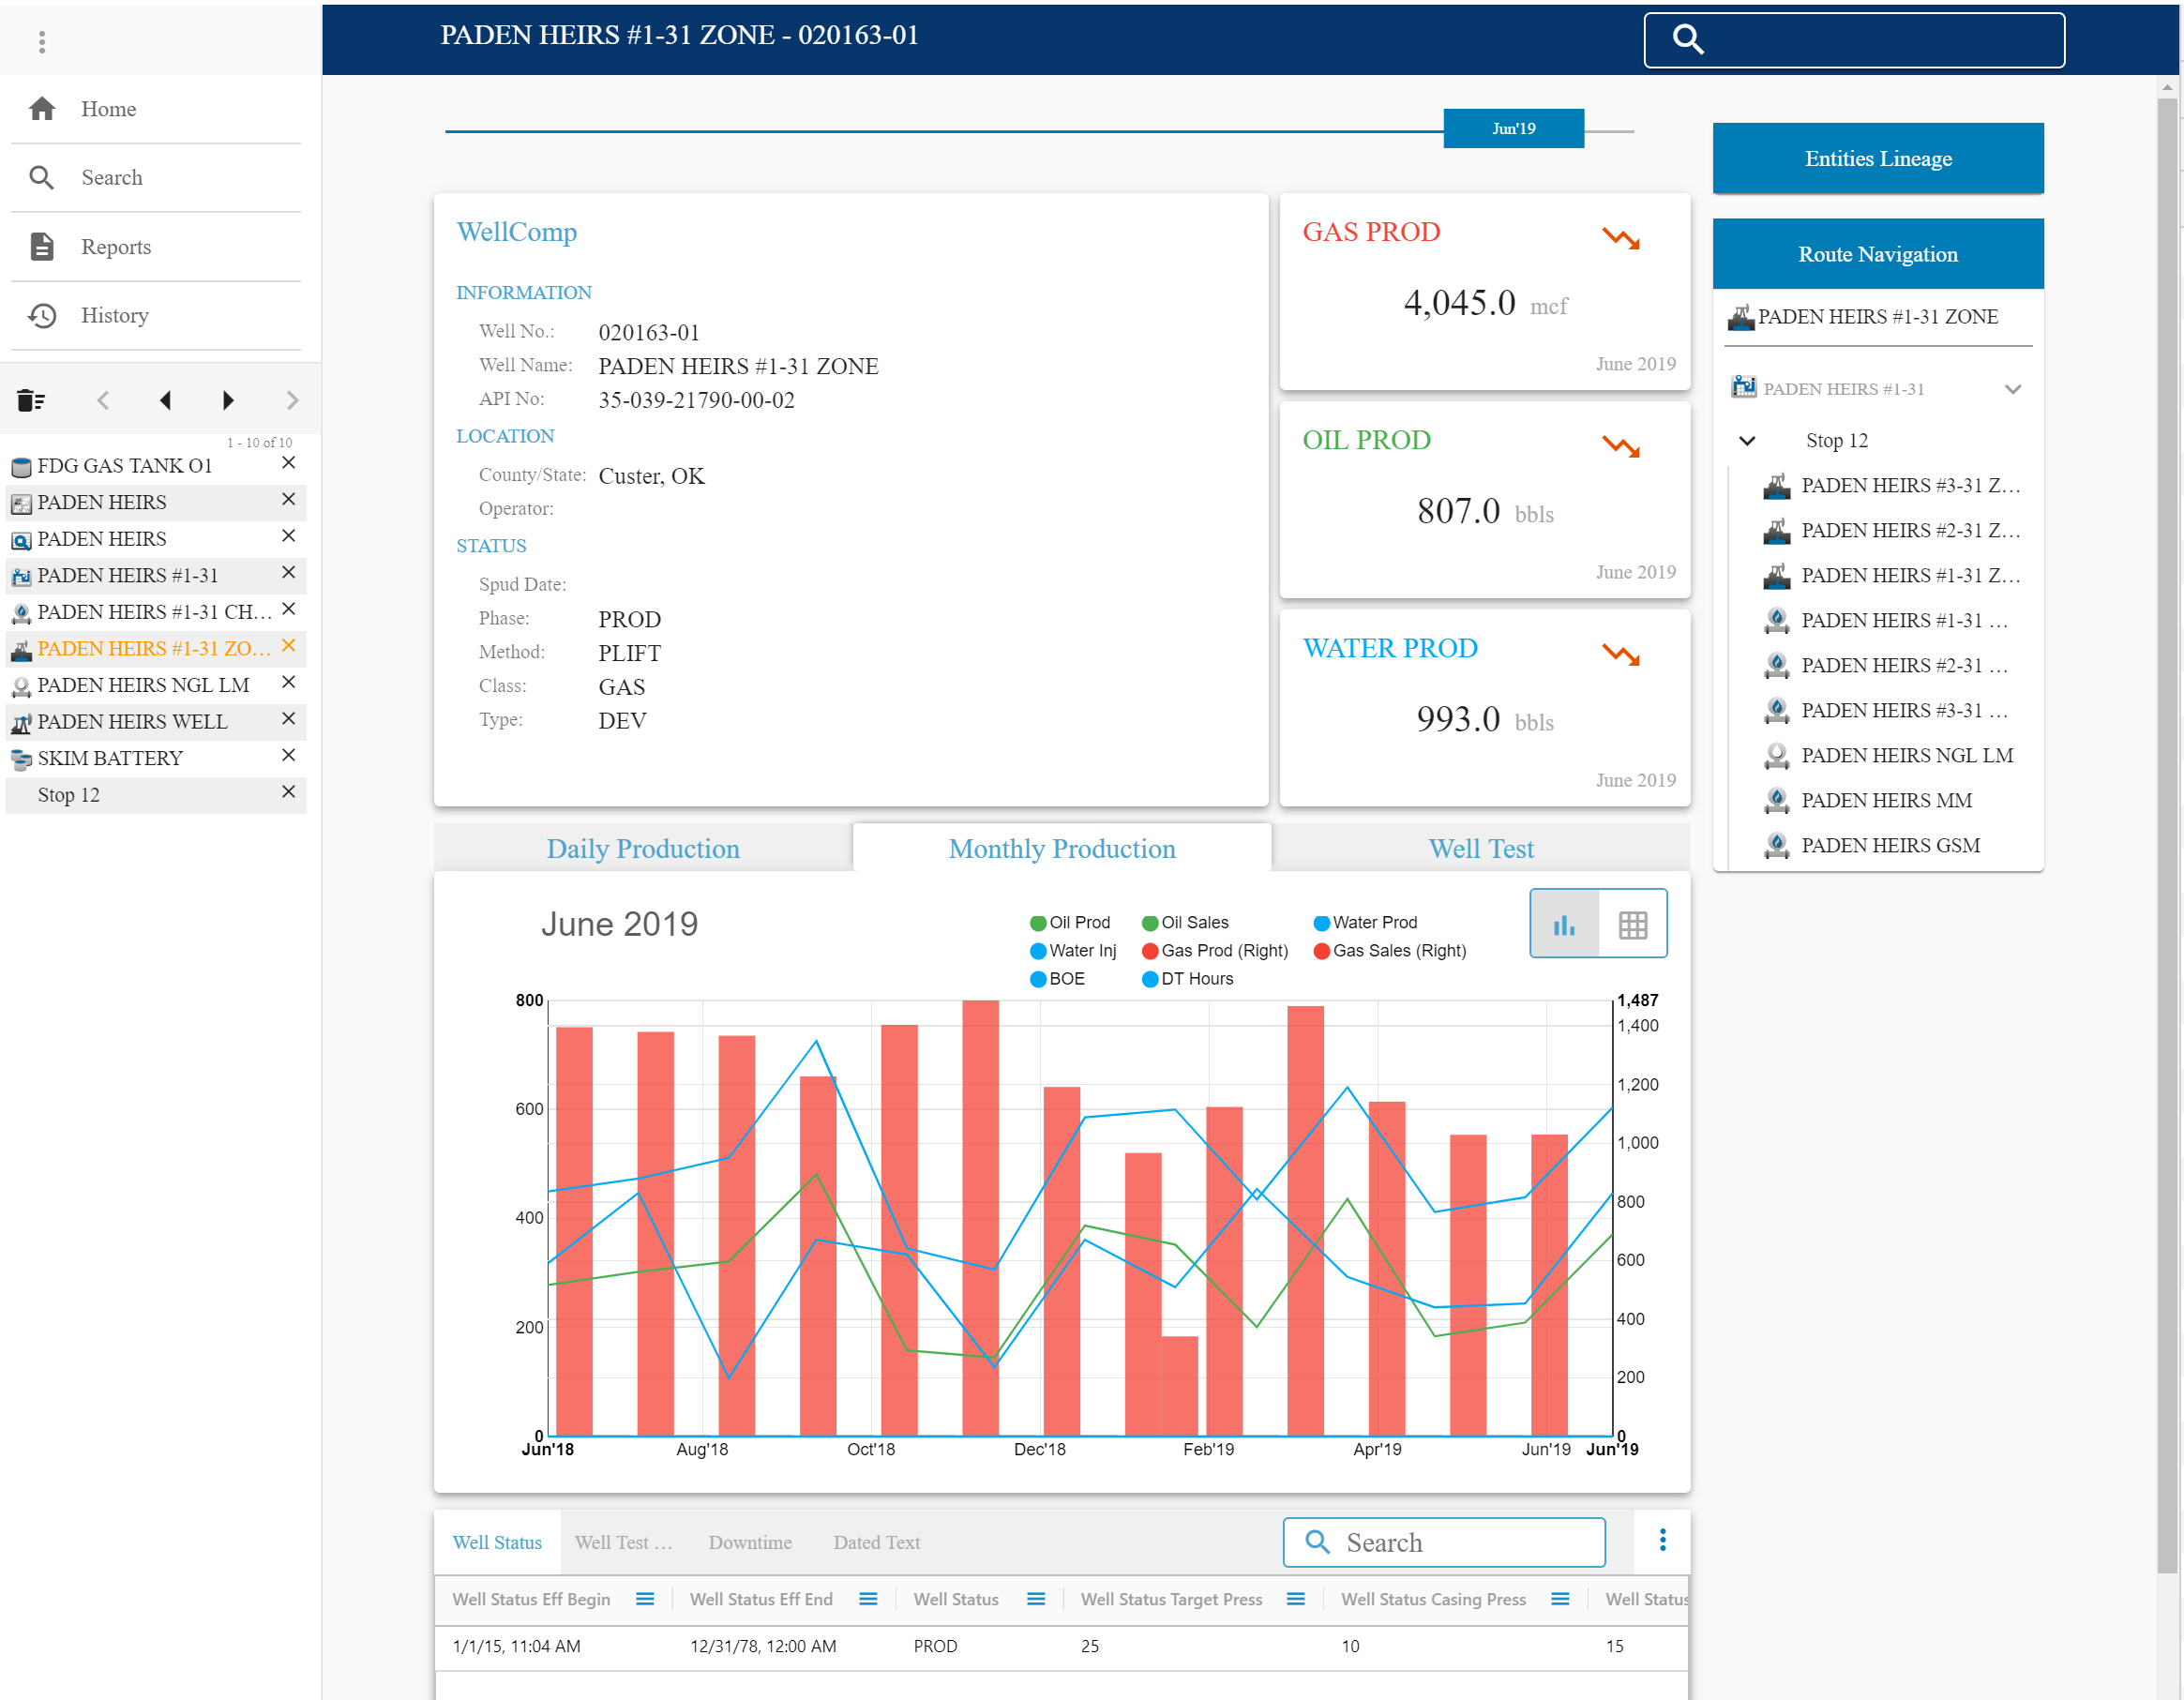
Task: Collapse PADEN HEIRS #1-31 in Route Navigation
Action: [x=2013, y=389]
